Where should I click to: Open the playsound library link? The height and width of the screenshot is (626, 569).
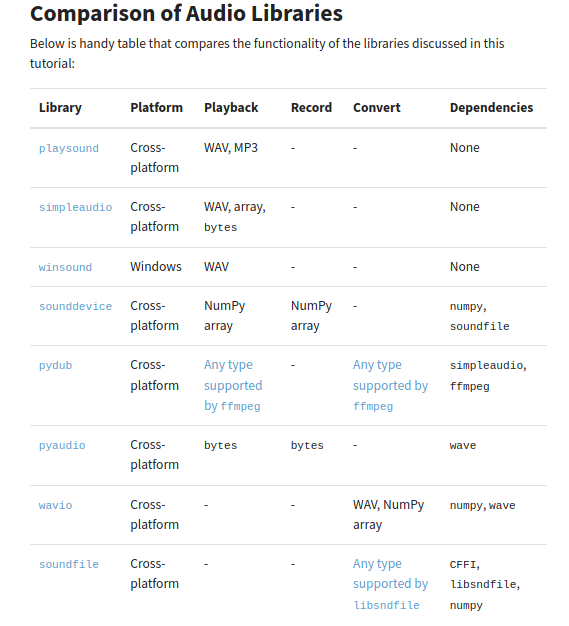[69, 149]
